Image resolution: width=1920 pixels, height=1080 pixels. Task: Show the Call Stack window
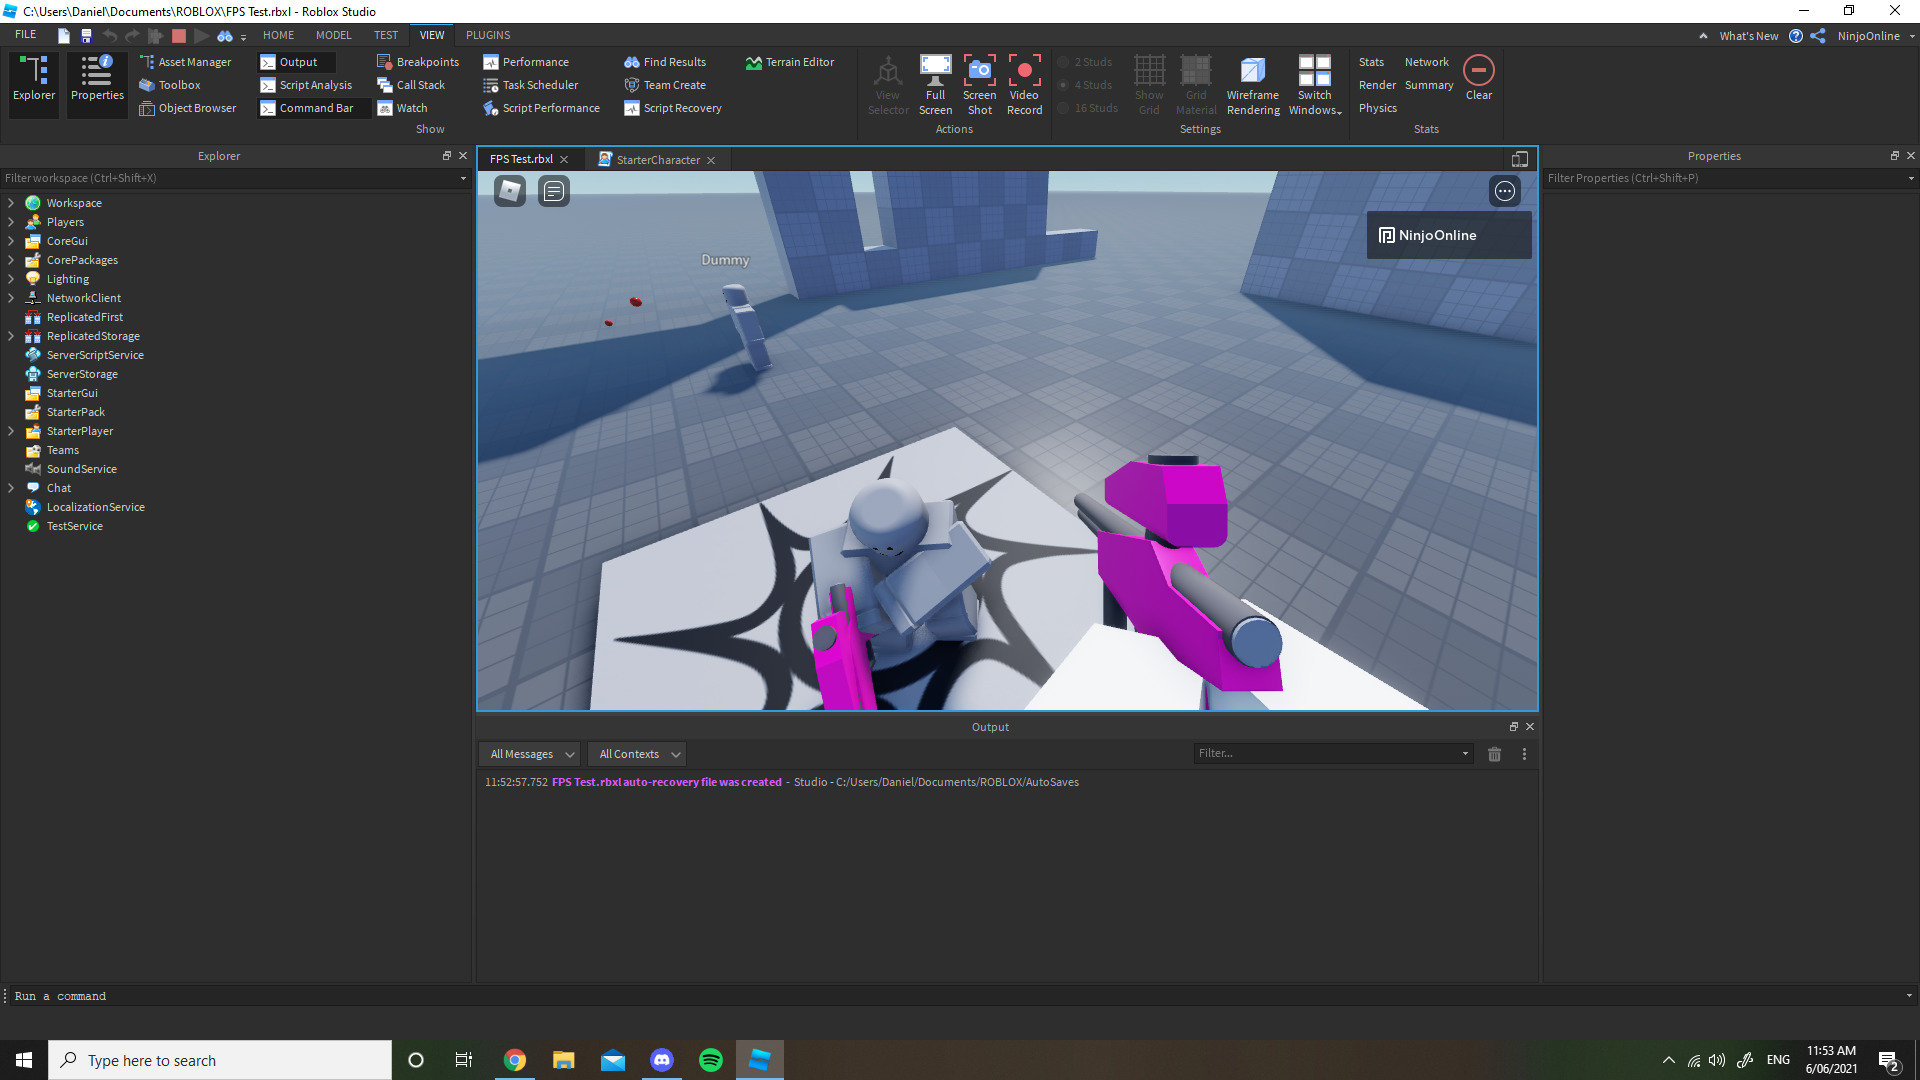(411, 85)
